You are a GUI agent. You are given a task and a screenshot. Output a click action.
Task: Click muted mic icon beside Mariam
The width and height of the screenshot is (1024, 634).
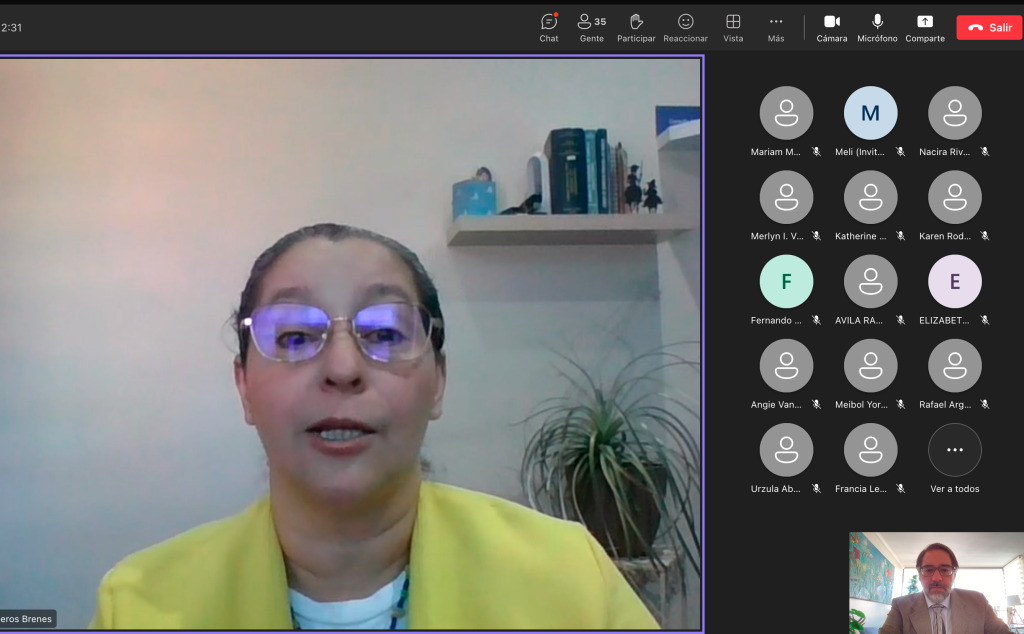[816, 152]
